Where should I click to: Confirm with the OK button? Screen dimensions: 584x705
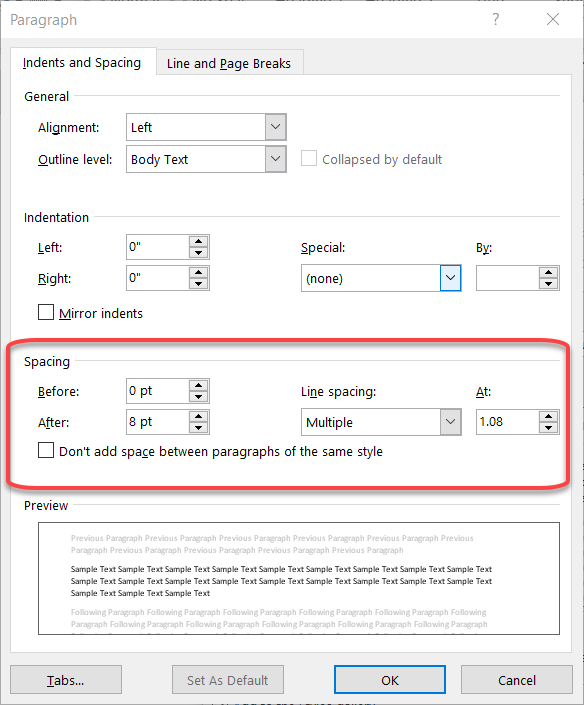(x=390, y=680)
